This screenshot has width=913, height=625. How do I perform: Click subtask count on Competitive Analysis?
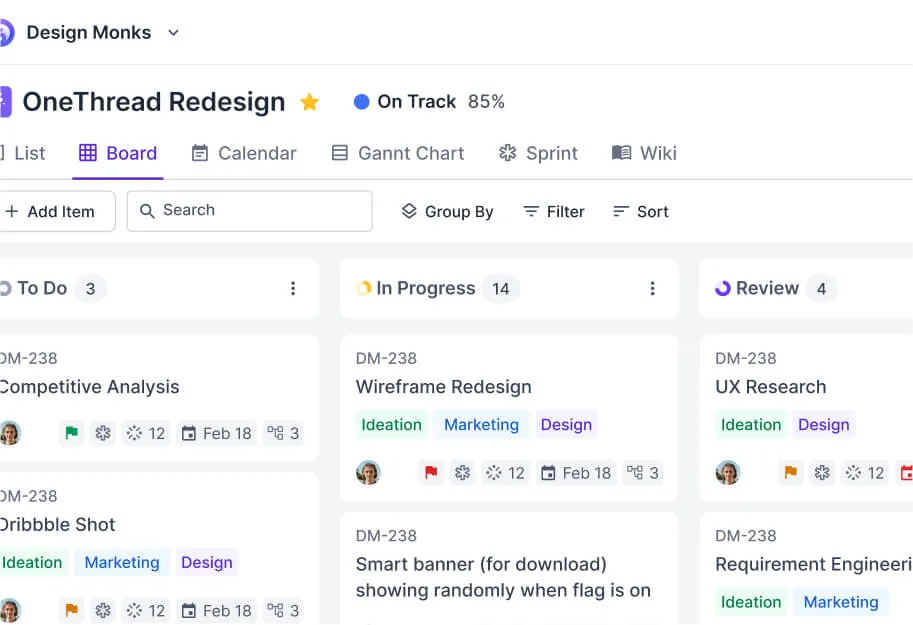coord(283,433)
